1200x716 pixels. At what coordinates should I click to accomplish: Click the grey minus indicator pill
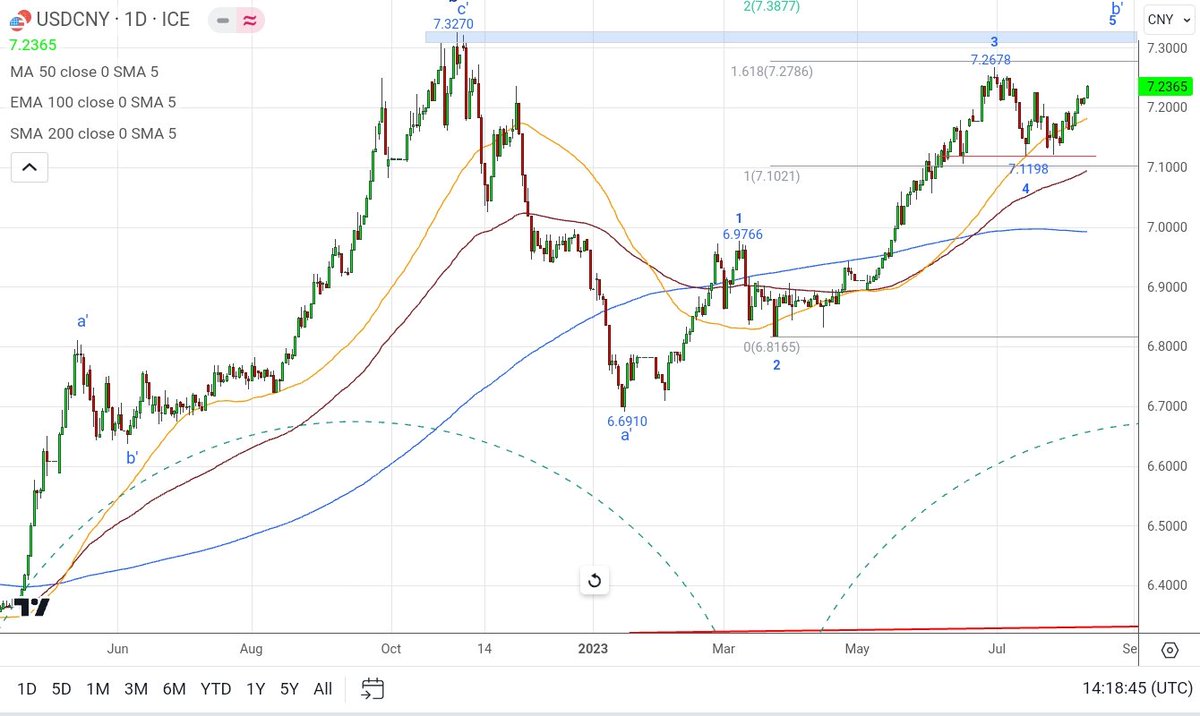222,19
